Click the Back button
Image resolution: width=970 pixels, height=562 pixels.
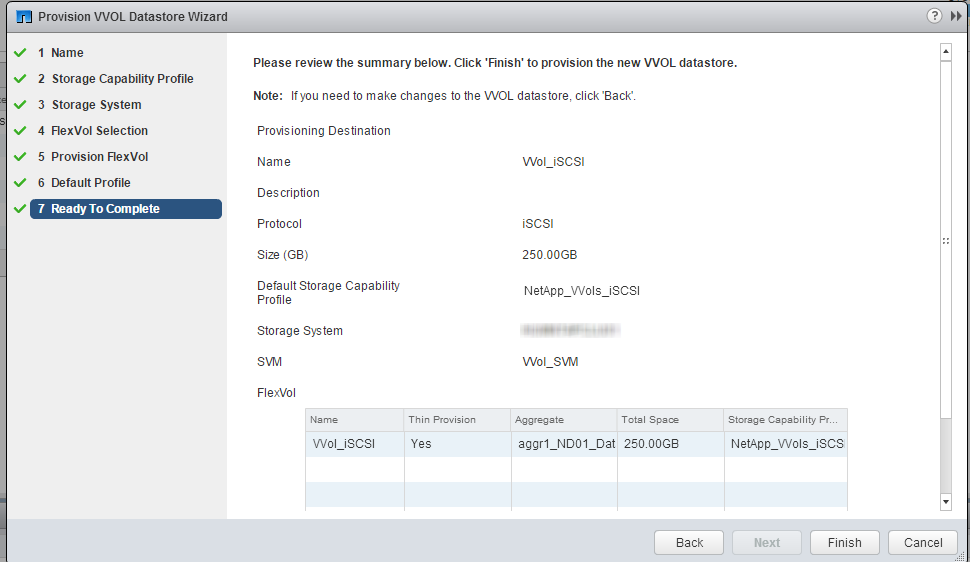pyautogui.click(x=689, y=542)
